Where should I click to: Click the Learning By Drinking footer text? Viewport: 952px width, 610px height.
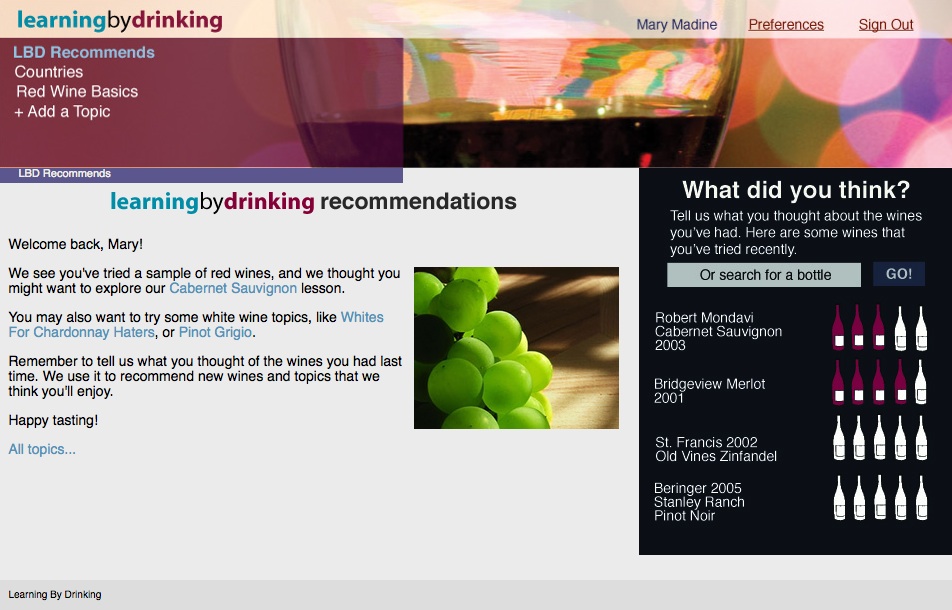tap(55, 595)
